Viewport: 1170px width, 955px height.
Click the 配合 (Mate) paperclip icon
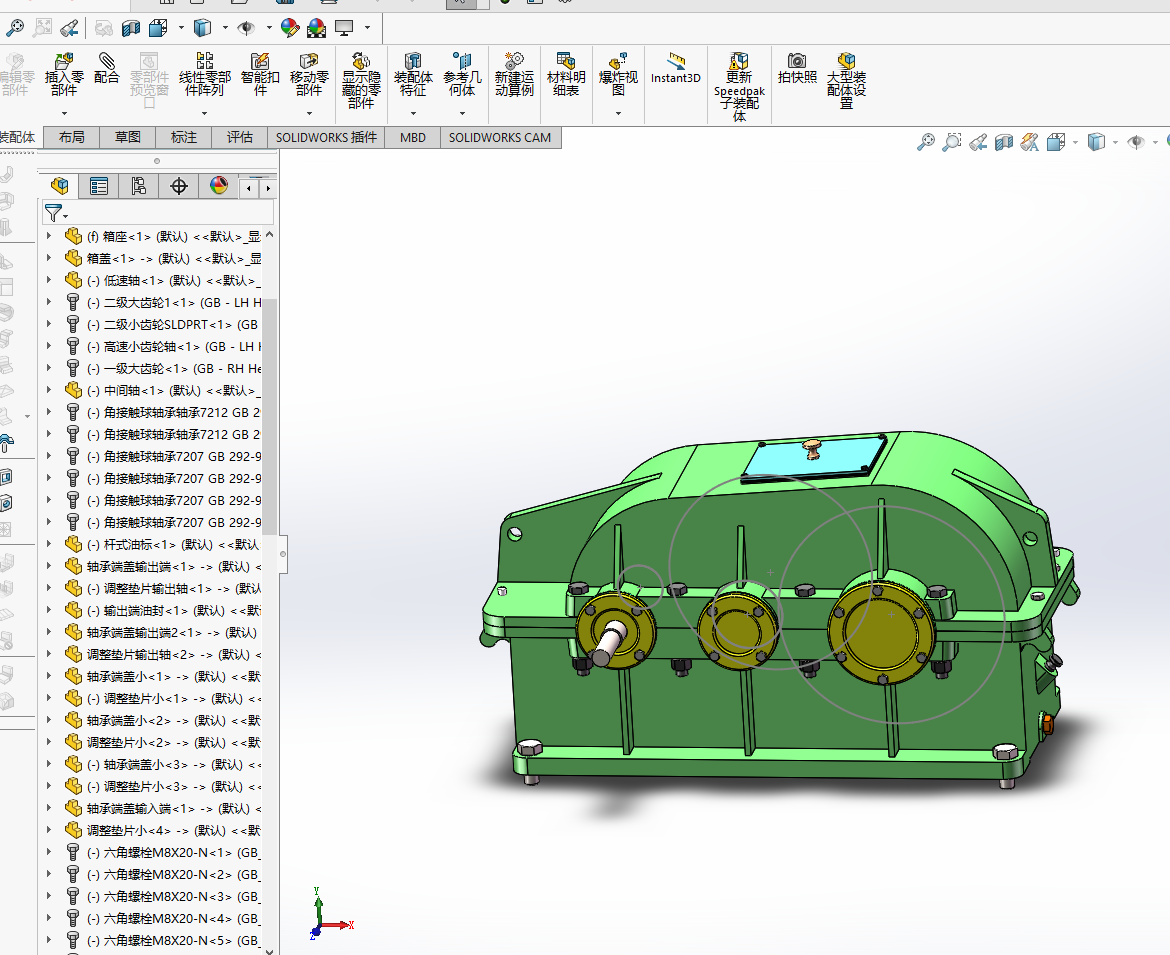pos(107,63)
